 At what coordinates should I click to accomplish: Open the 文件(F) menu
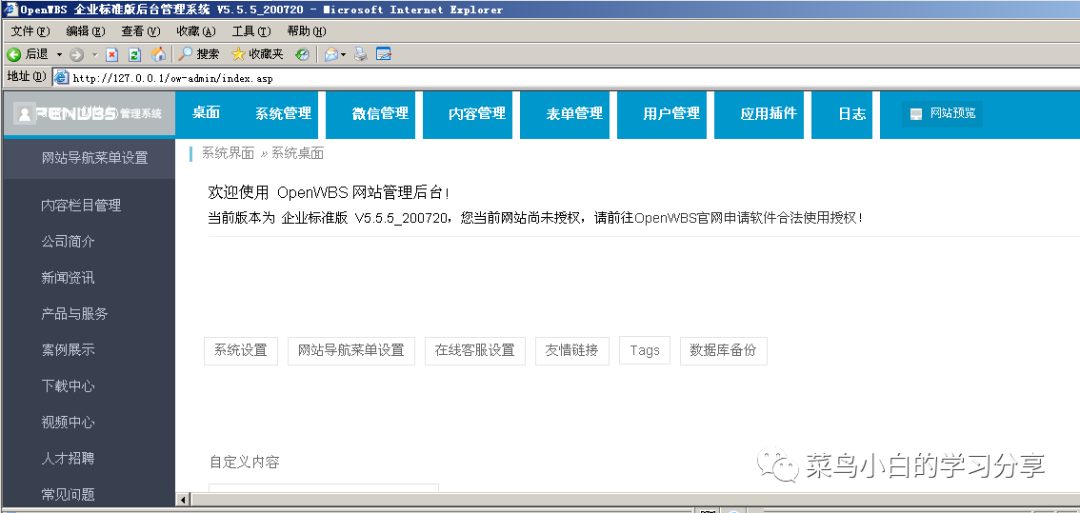pyautogui.click(x=30, y=32)
